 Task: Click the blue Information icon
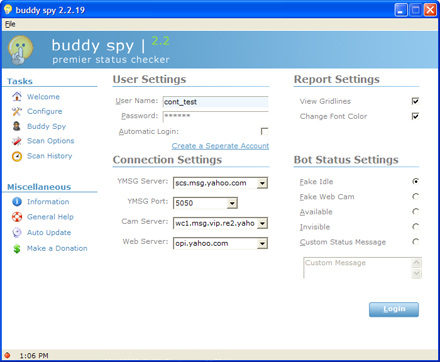click(17, 202)
